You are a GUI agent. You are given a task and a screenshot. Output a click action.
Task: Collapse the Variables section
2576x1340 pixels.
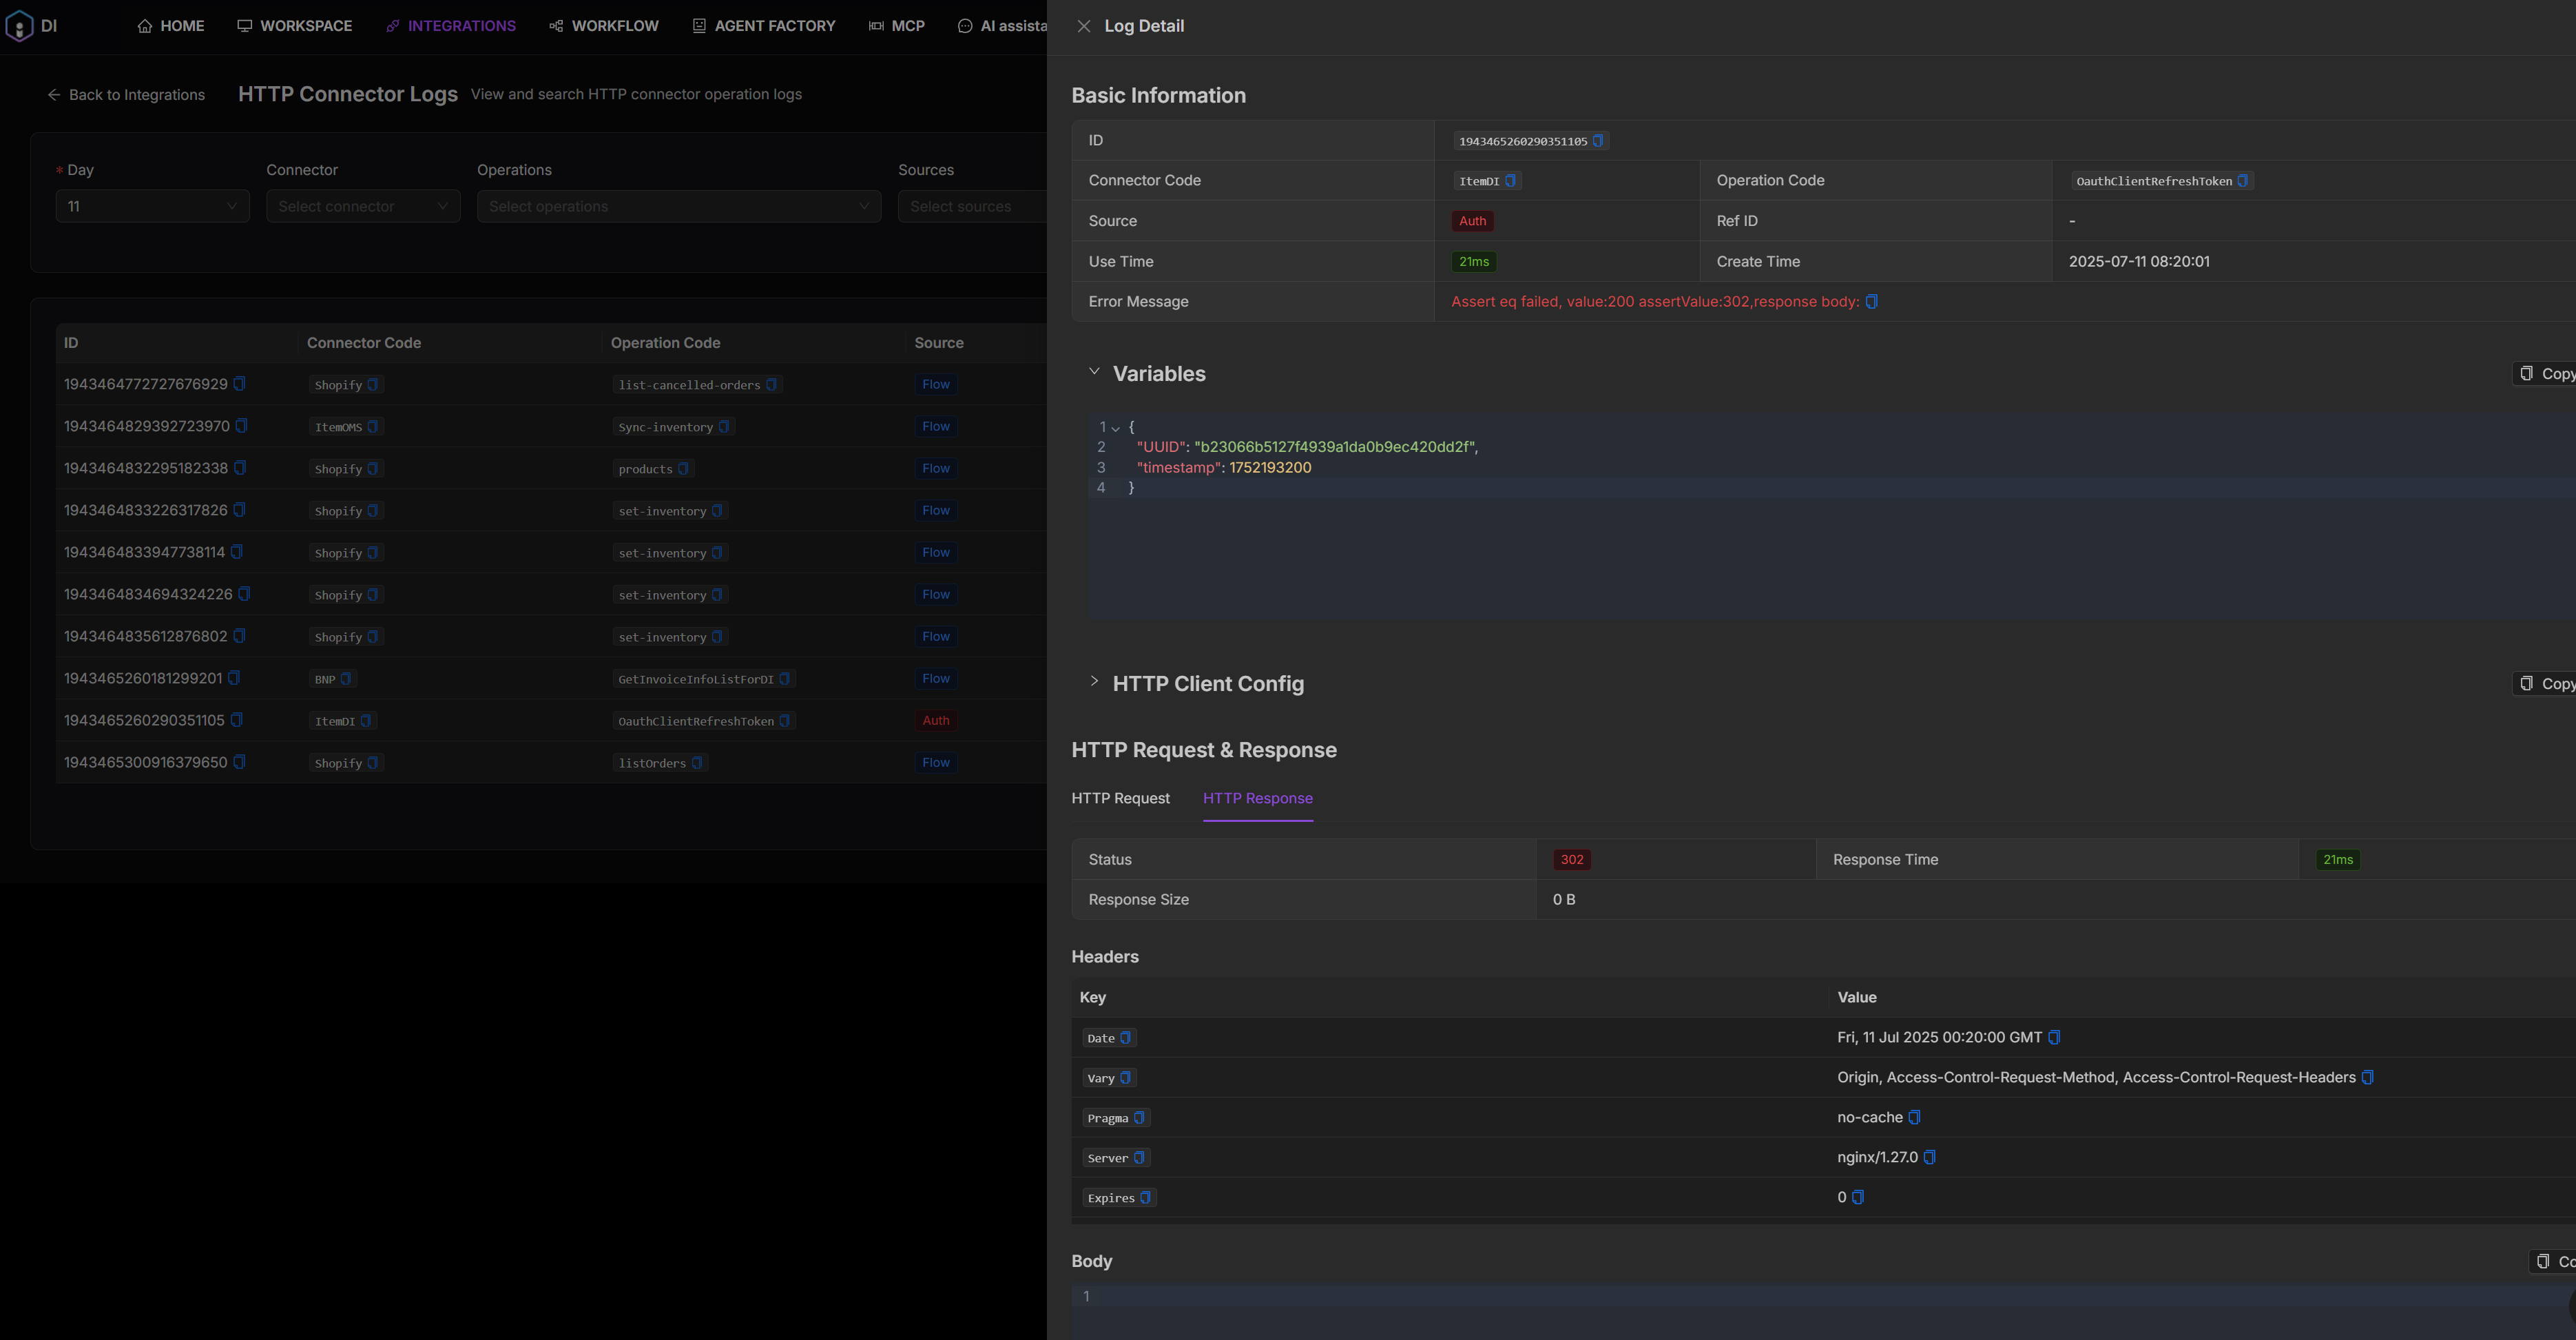[1094, 372]
